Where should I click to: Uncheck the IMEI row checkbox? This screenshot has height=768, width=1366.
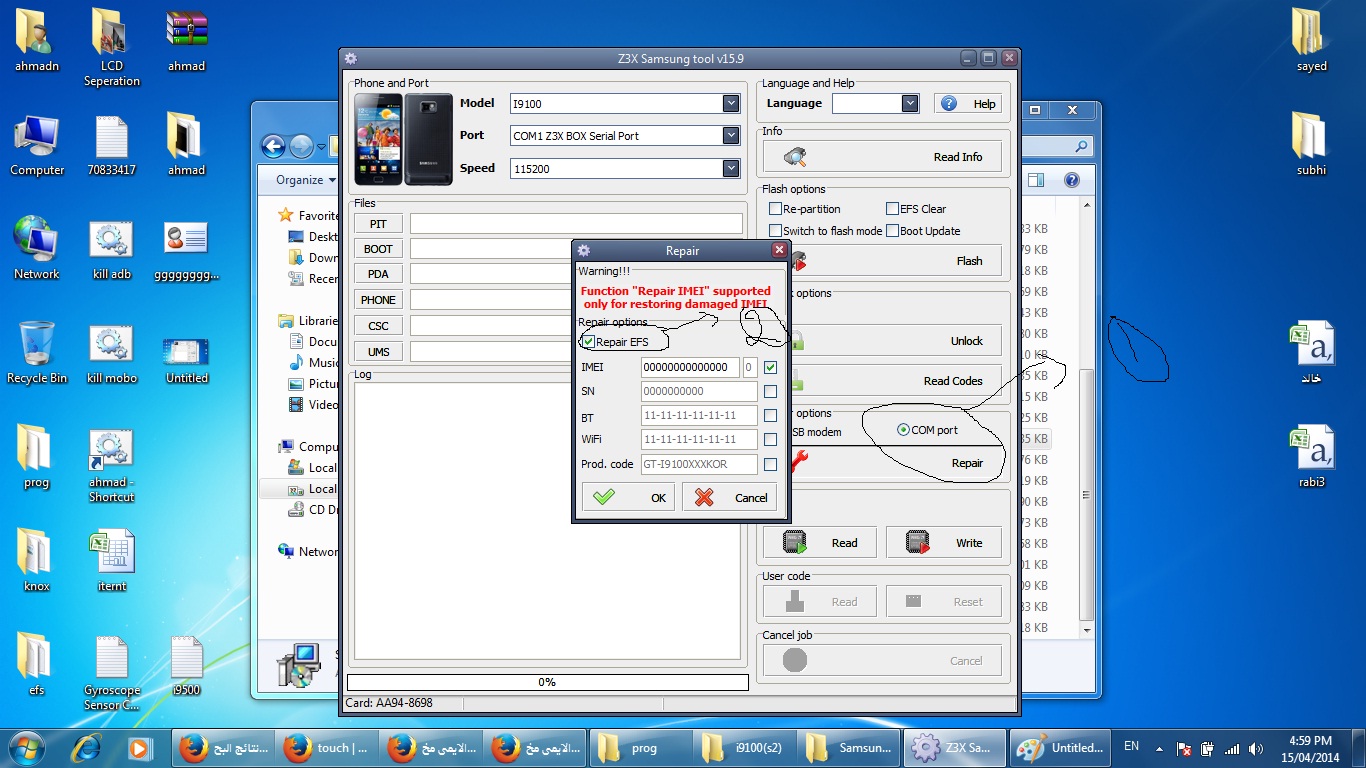tap(770, 367)
